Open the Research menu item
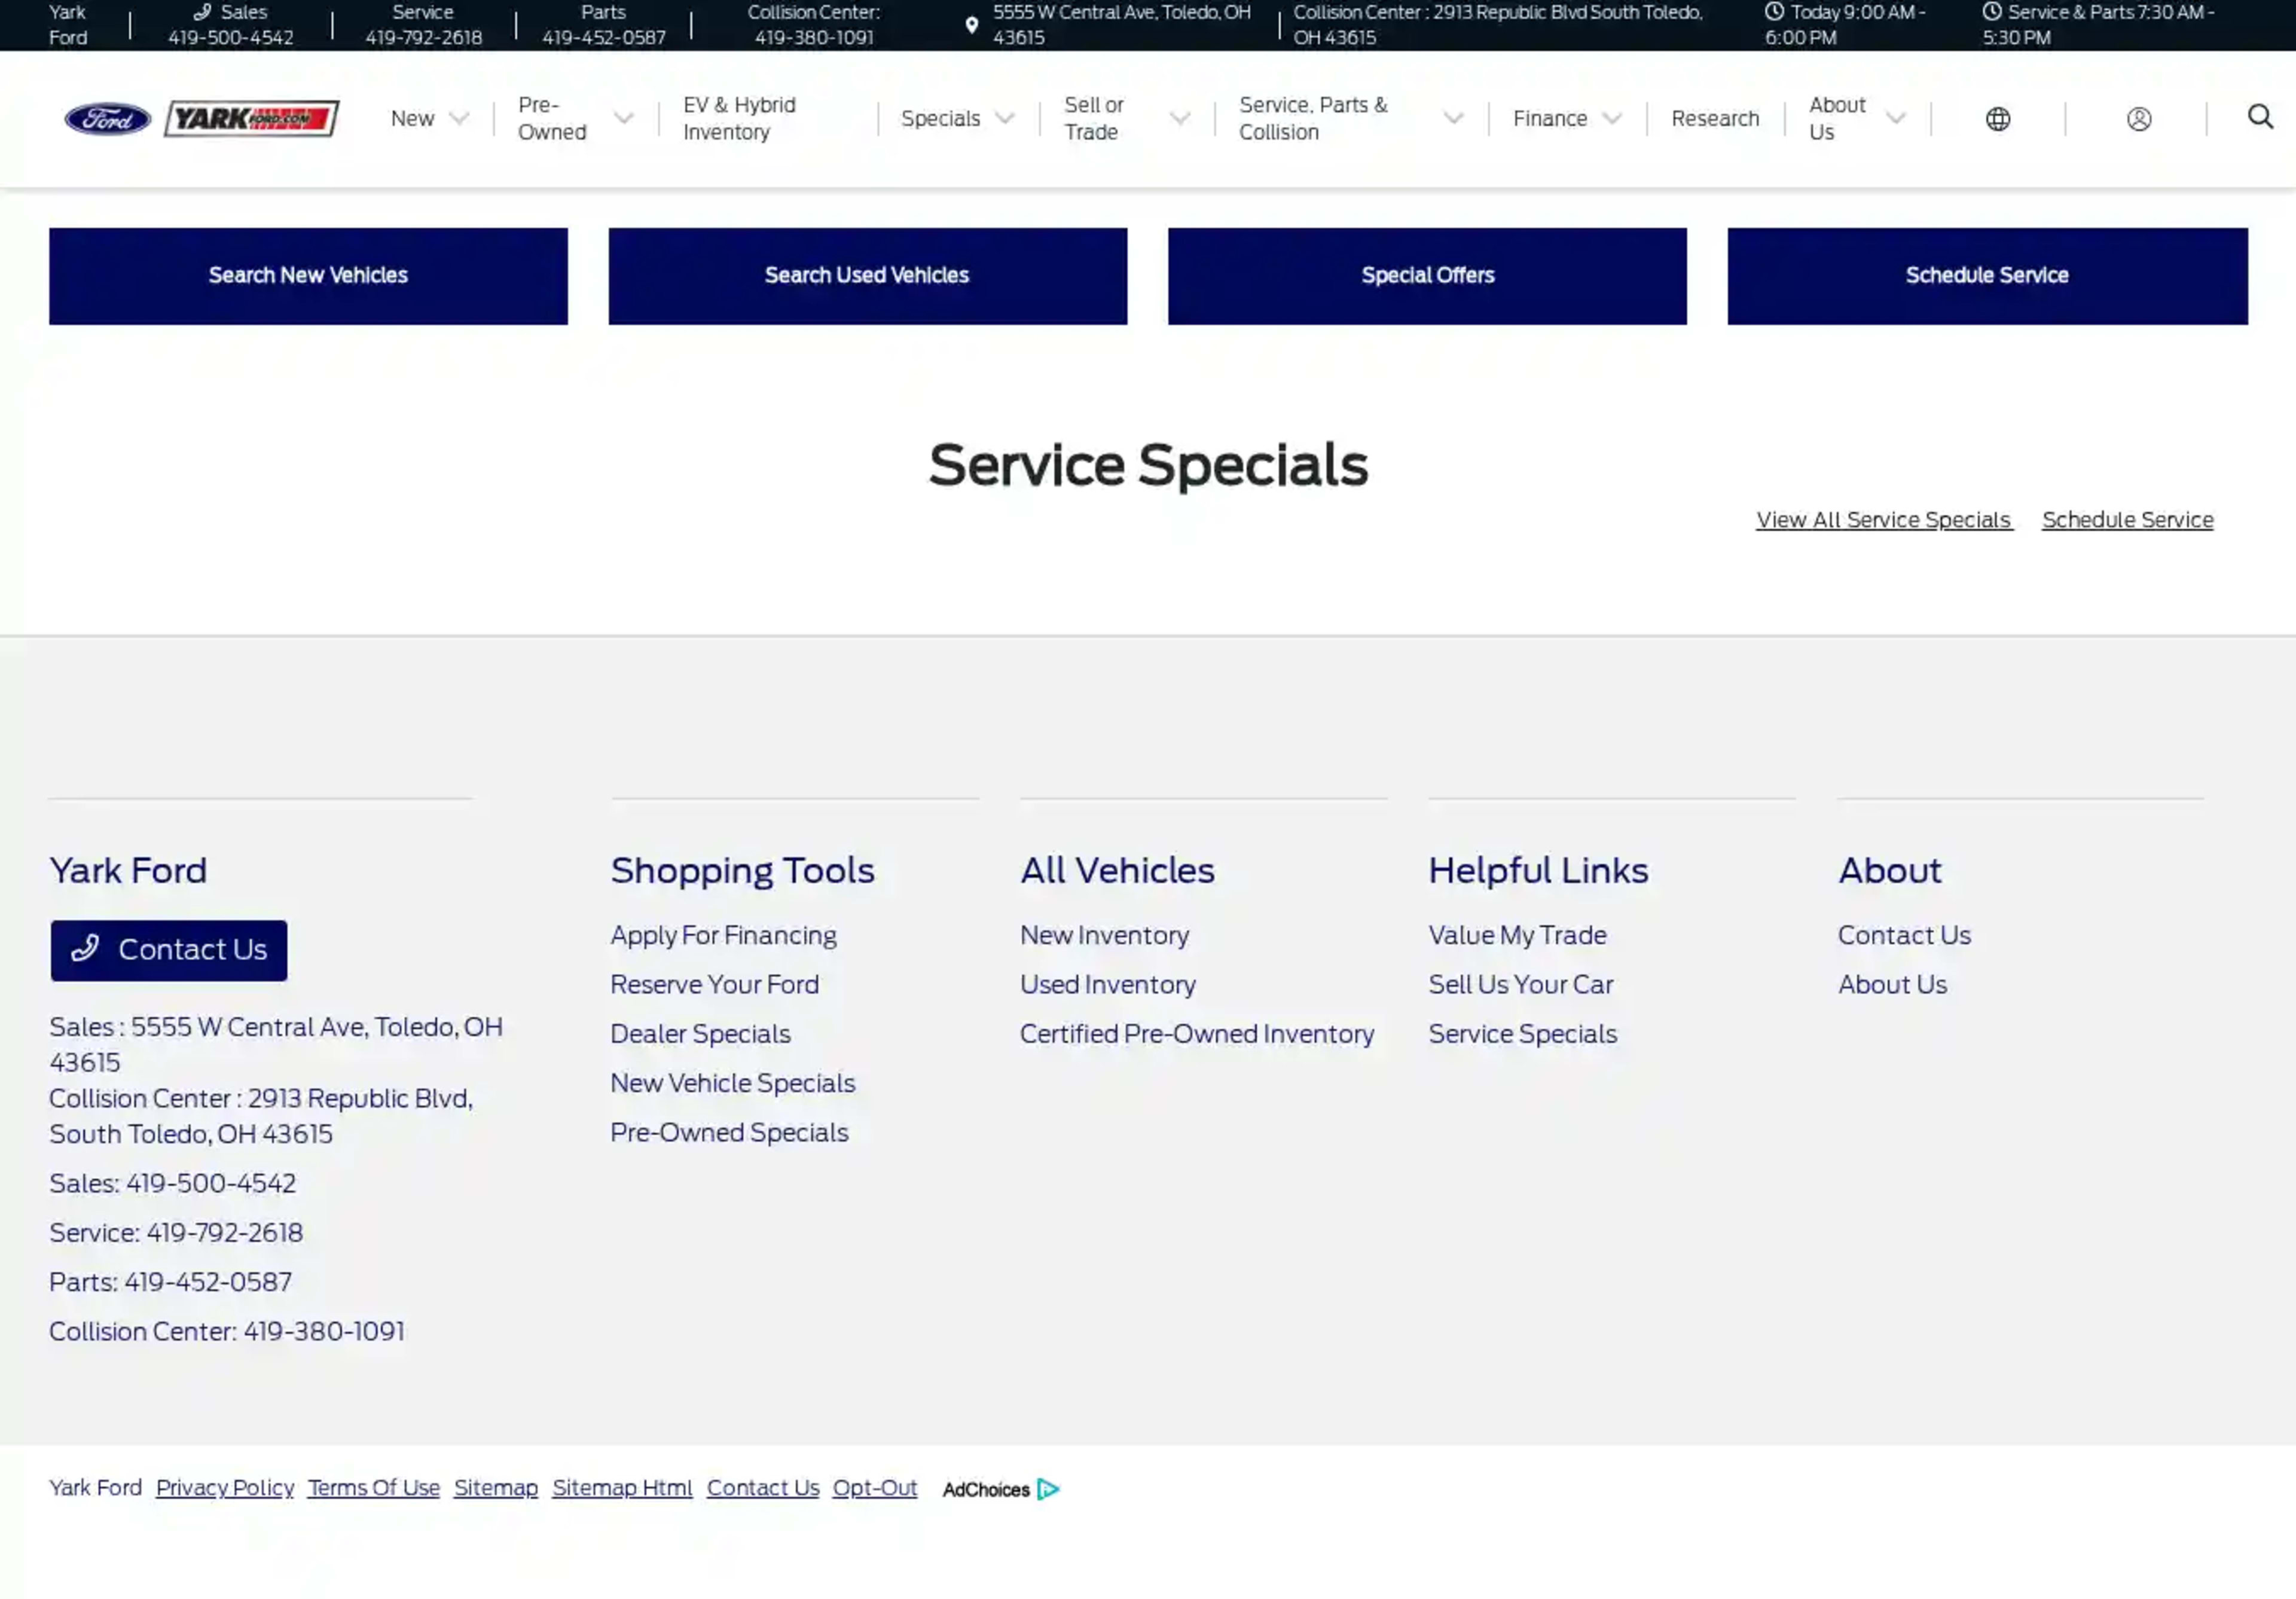2296x1599 pixels. (x=1714, y=119)
